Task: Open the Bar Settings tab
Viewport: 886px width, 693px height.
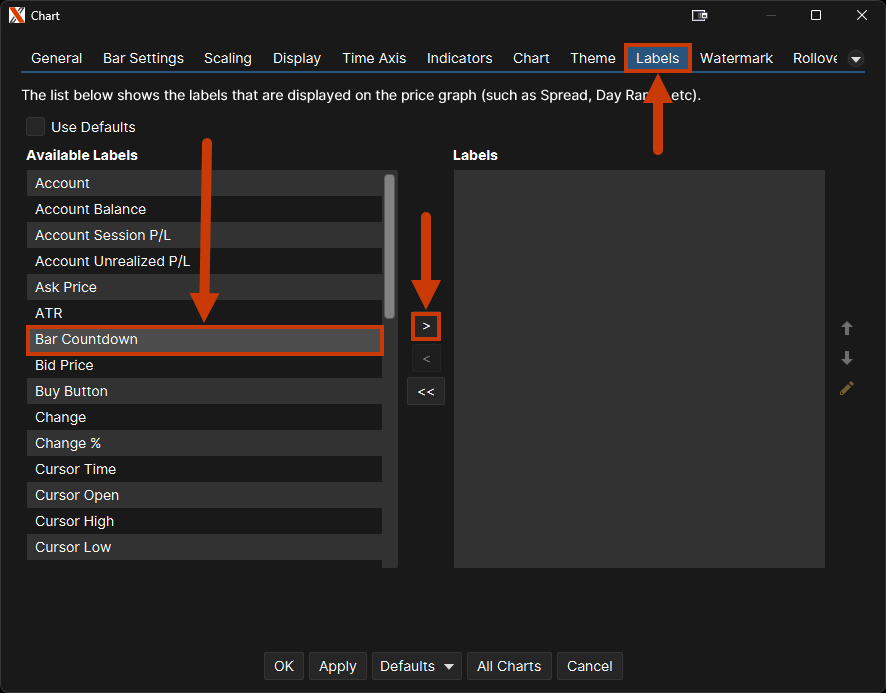Action: tap(143, 58)
